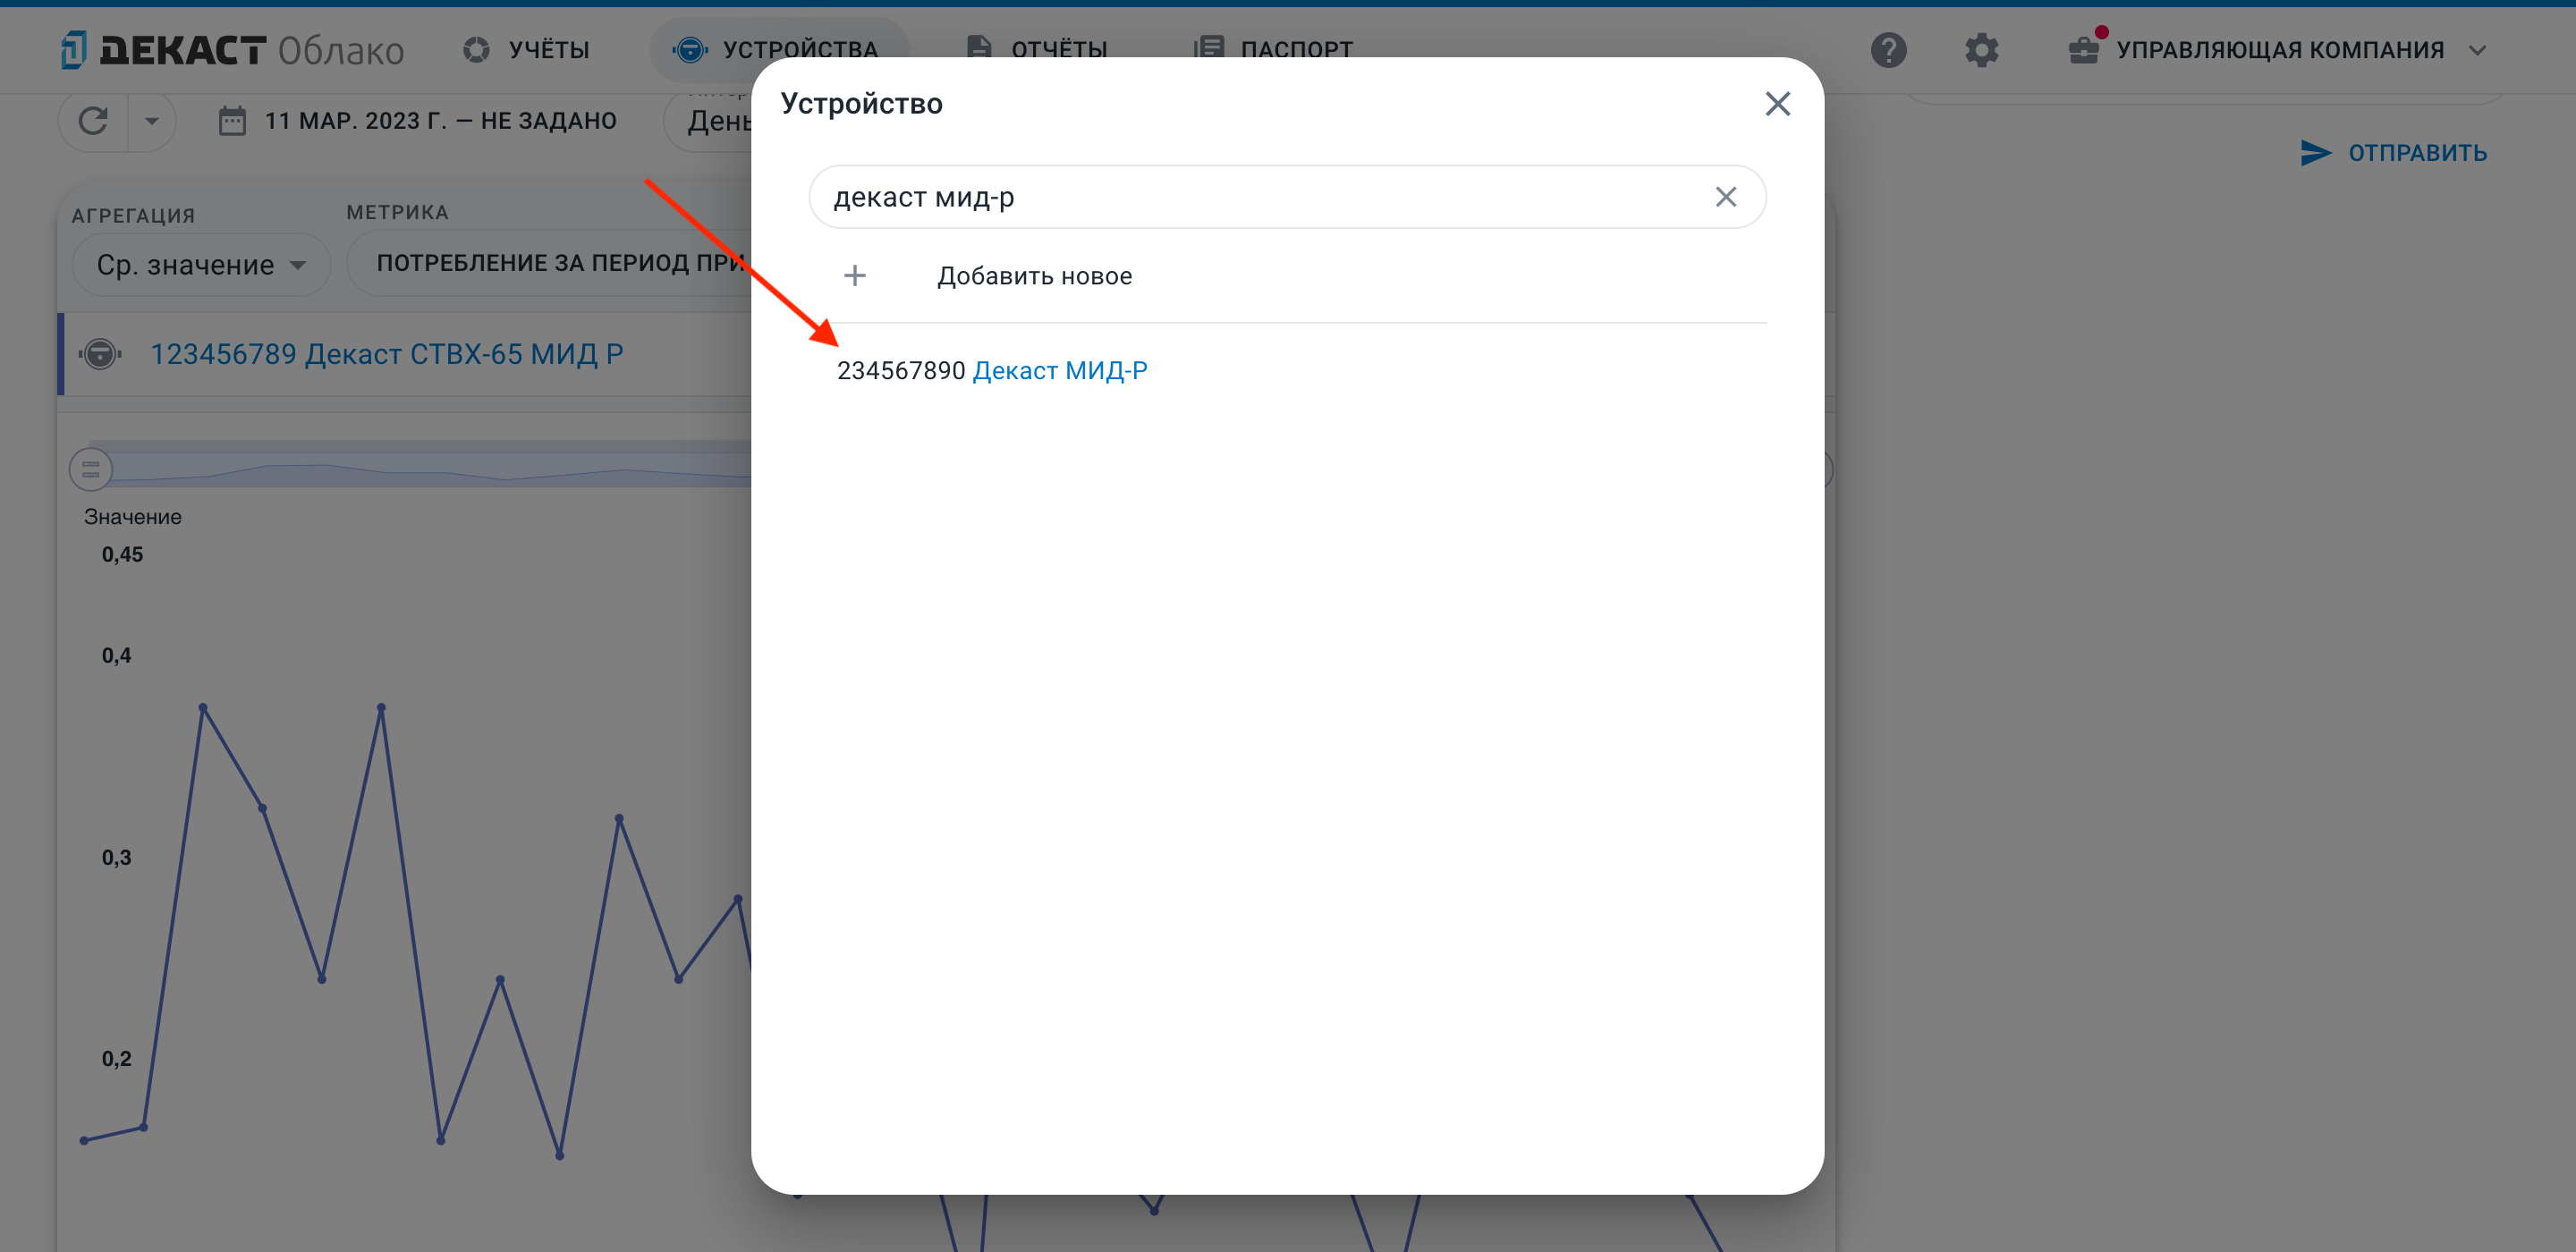The width and height of the screenshot is (2576, 1252).
Task: Switch to the УЧЁТЫ tab
Action: coord(527,49)
